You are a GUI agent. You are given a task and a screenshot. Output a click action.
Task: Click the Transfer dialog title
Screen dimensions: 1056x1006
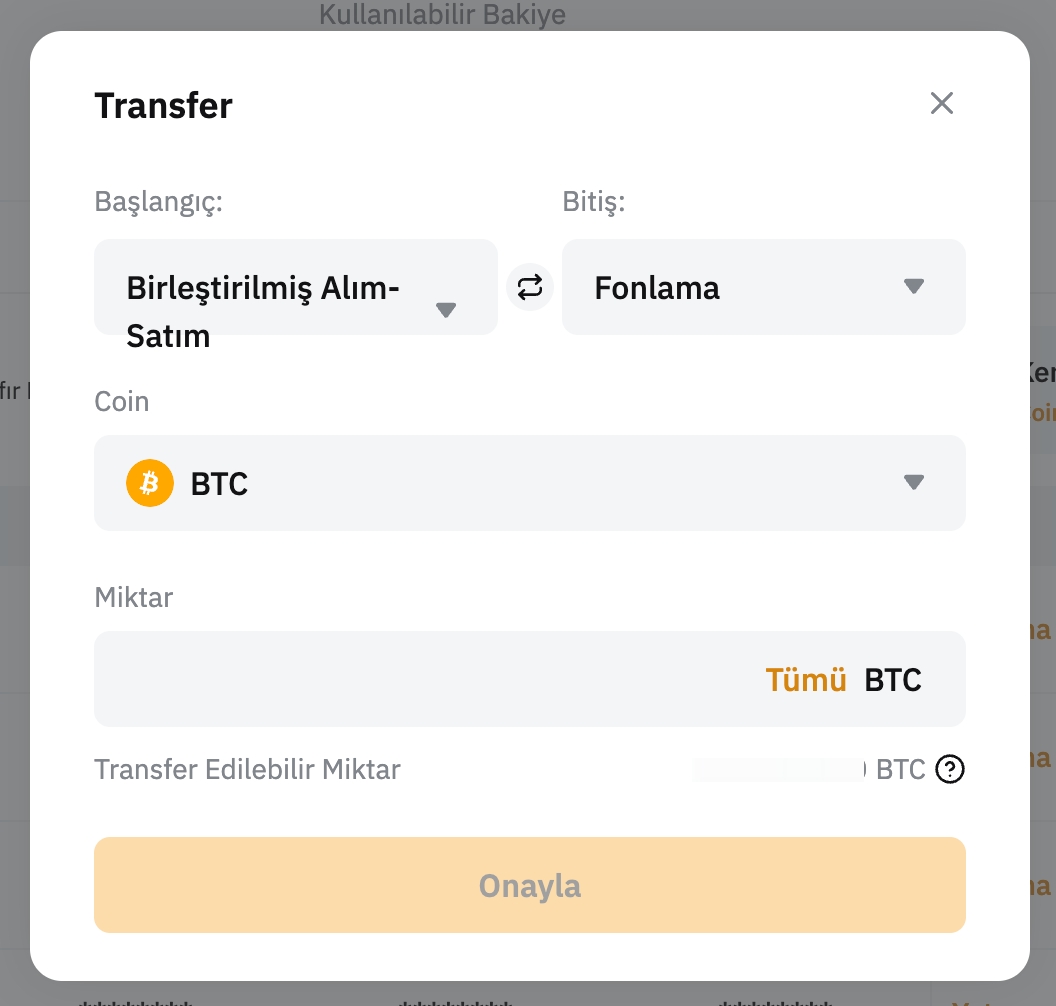point(163,106)
